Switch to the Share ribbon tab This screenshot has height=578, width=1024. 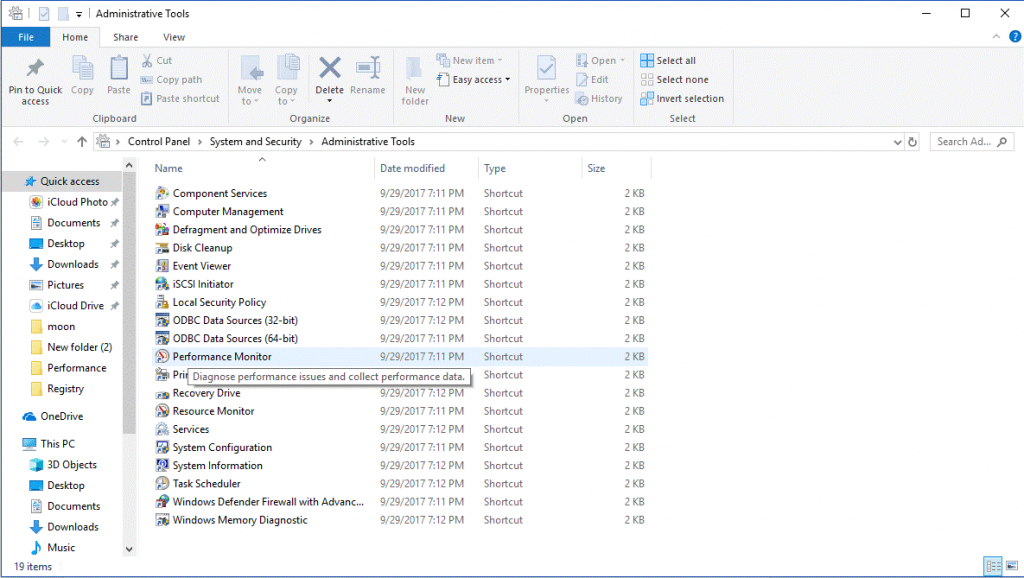pos(125,37)
